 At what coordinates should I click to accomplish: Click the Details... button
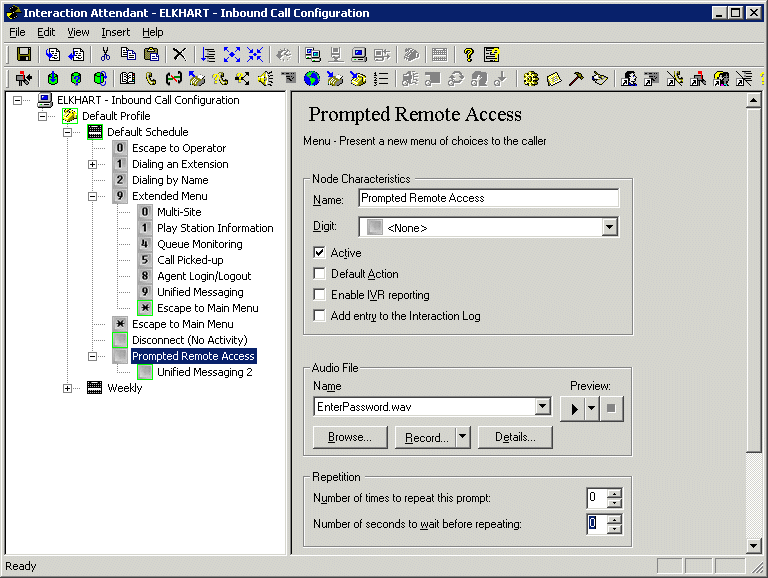tap(515, 437)
